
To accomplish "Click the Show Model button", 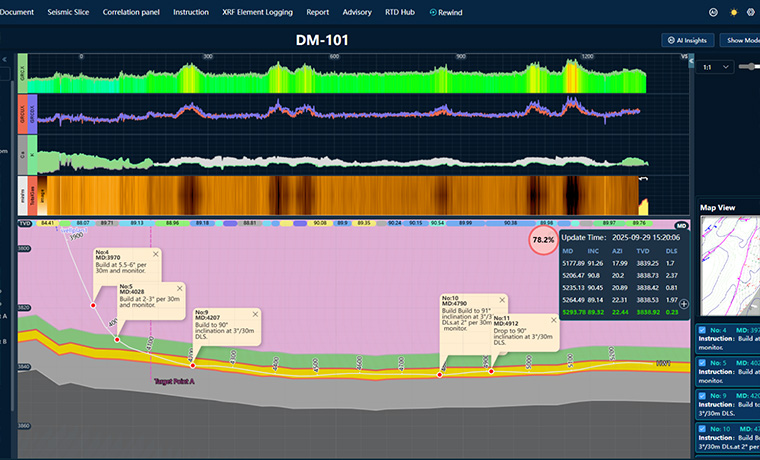I will pyautogui.click(x=742, y=40).
